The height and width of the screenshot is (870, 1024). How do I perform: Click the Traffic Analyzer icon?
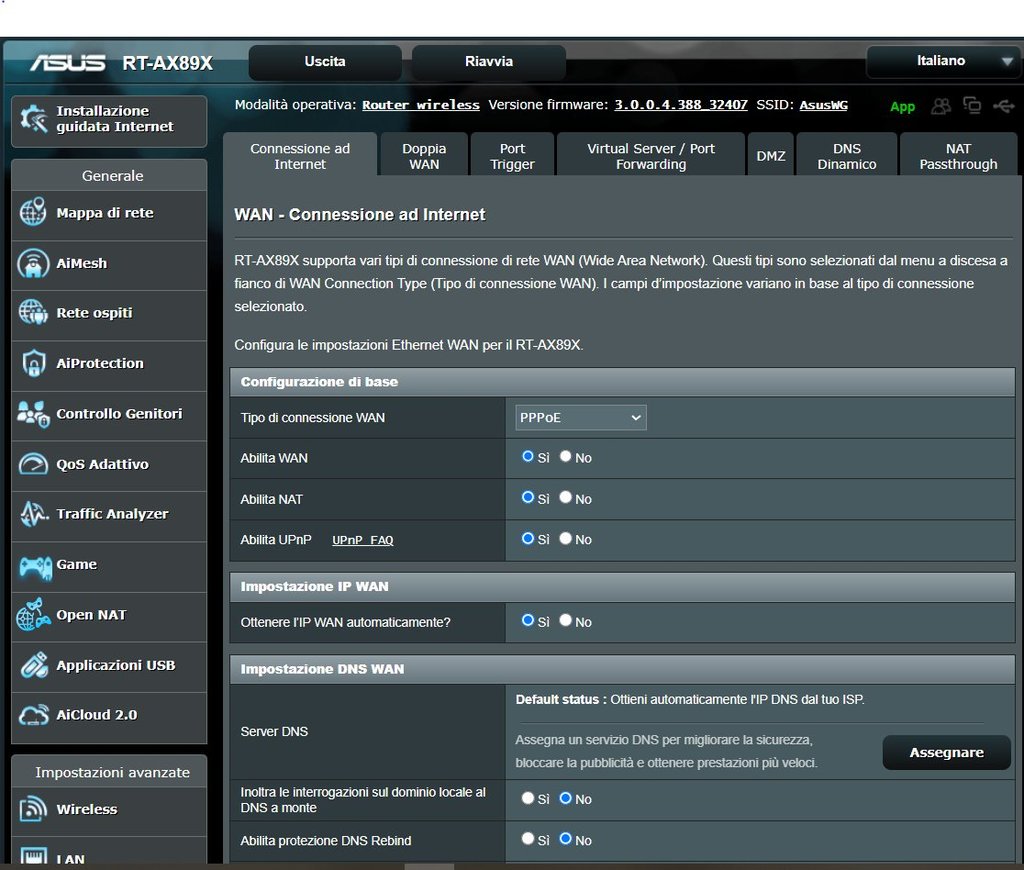(33, 514)
